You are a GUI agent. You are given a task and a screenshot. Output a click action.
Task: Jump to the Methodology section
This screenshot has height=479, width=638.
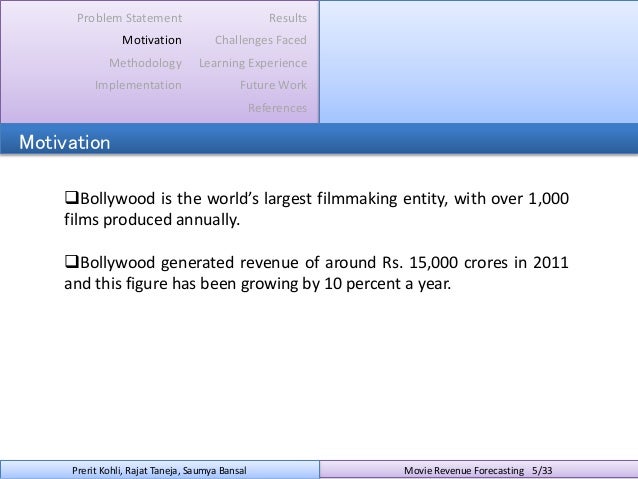pyautogui.click(x=145, y=63)
